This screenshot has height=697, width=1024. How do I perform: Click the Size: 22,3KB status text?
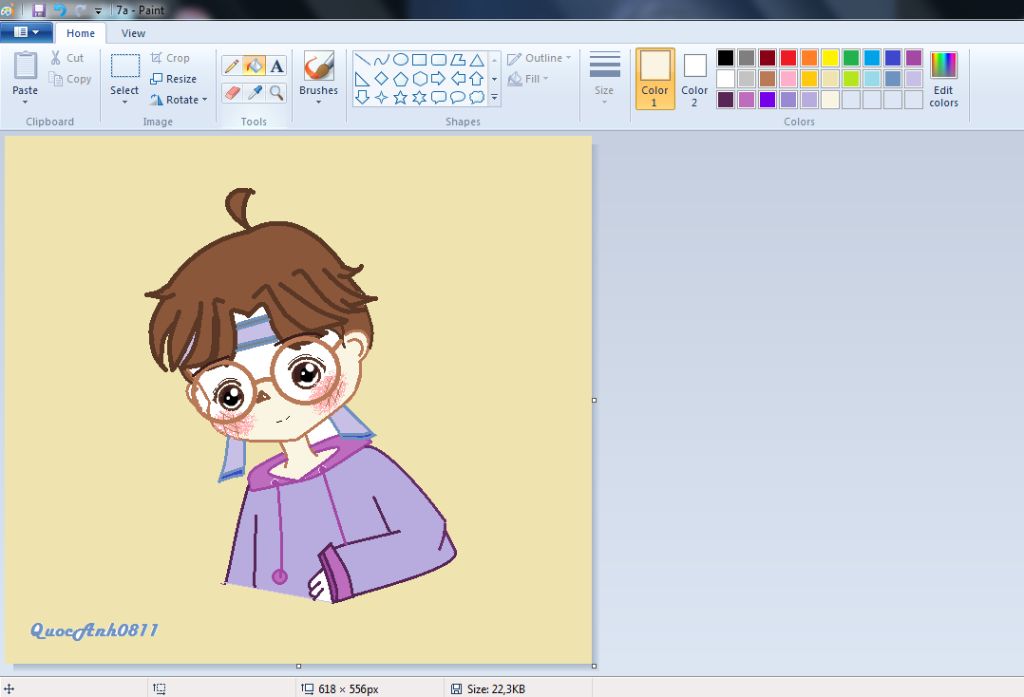point(496,689)
